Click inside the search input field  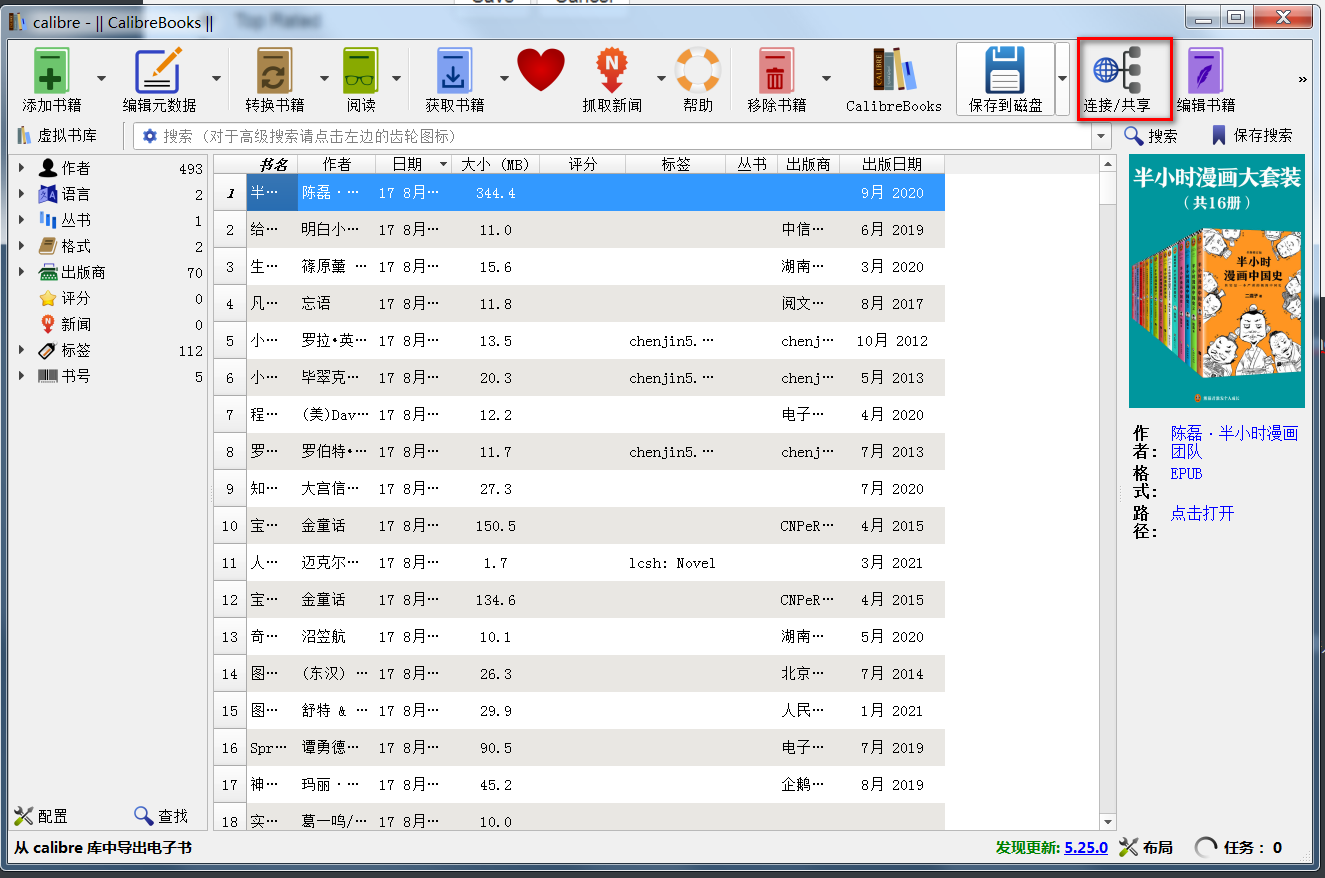[600, 135]
